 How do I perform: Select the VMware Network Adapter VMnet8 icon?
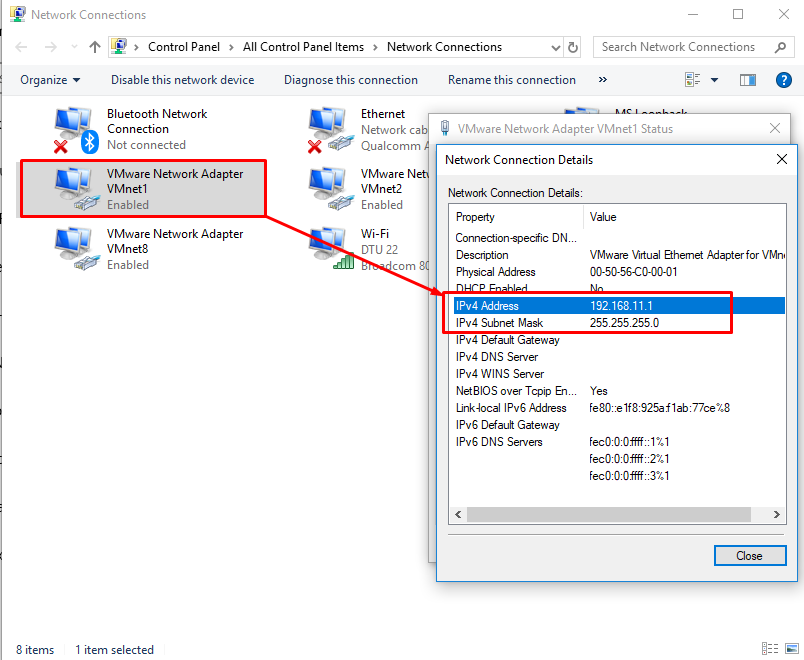[77, 249]
